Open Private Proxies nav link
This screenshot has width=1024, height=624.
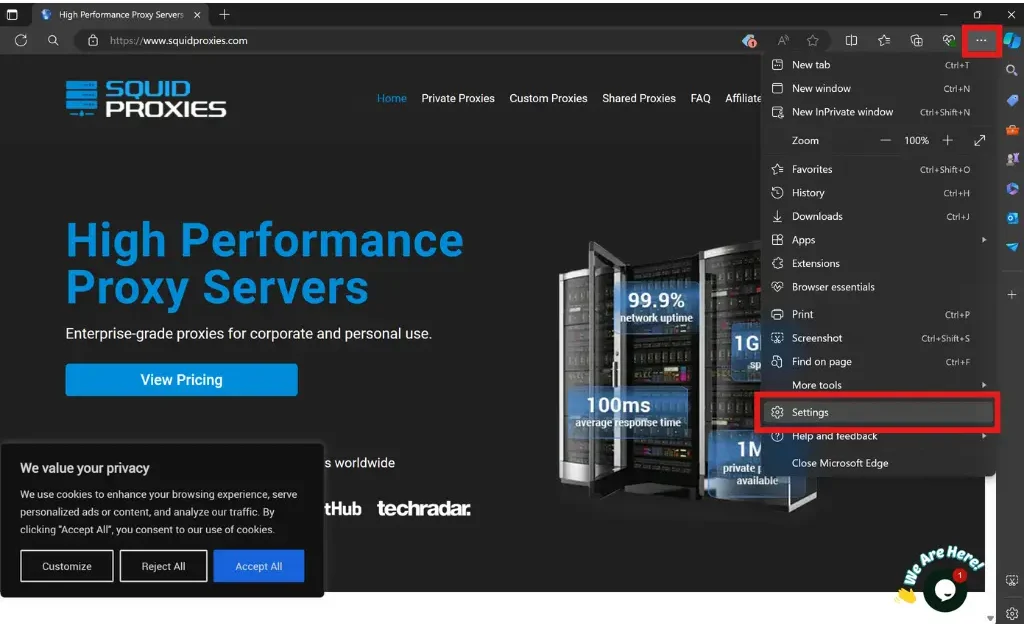(458, 98)
